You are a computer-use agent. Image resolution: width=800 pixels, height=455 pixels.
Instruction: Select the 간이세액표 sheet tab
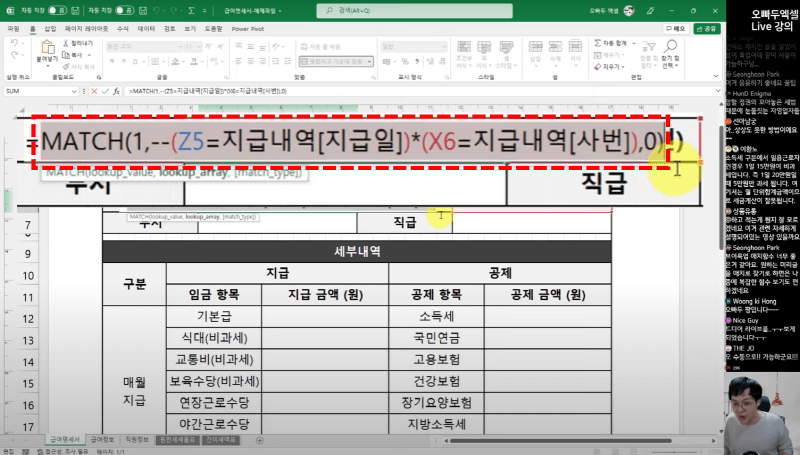(221, 440)
